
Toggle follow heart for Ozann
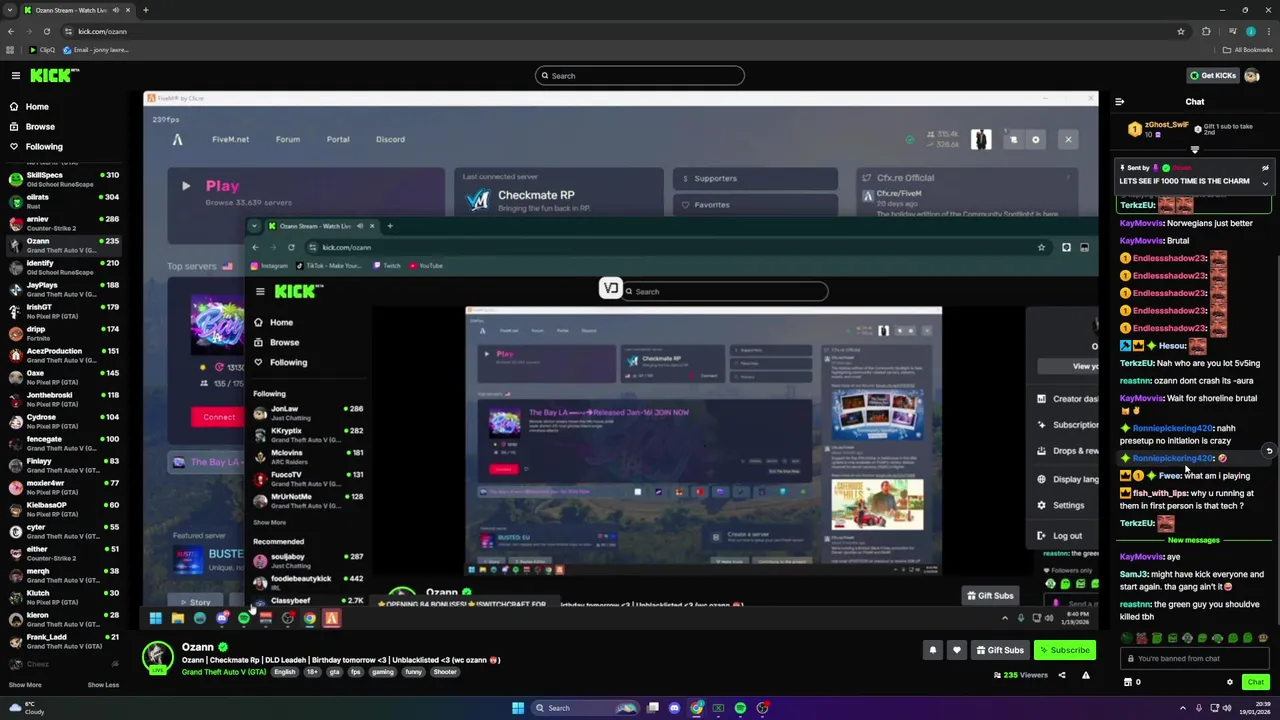coord(956,650)
